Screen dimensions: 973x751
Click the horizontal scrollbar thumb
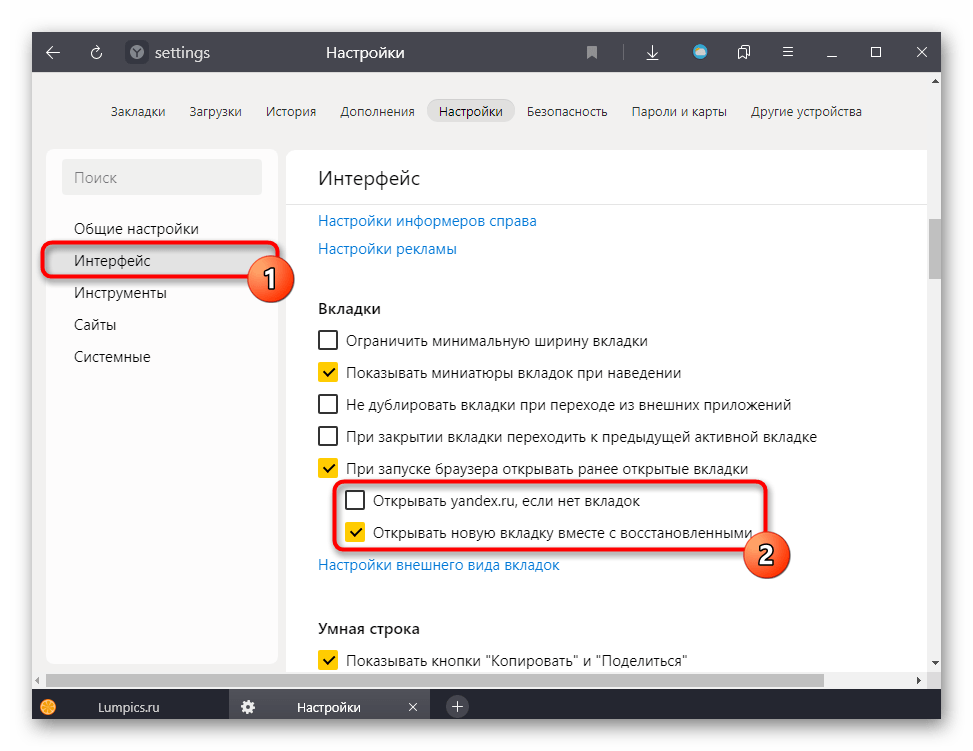coord(434,680)
